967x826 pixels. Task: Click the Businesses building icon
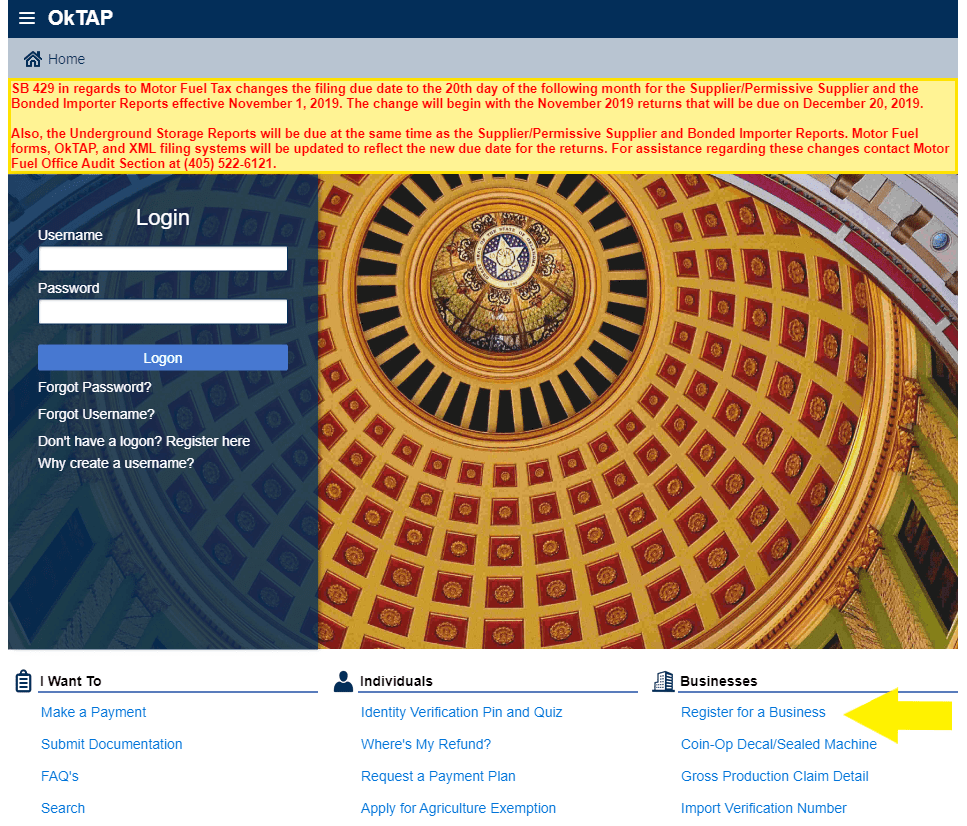click(x=663, y=681)
